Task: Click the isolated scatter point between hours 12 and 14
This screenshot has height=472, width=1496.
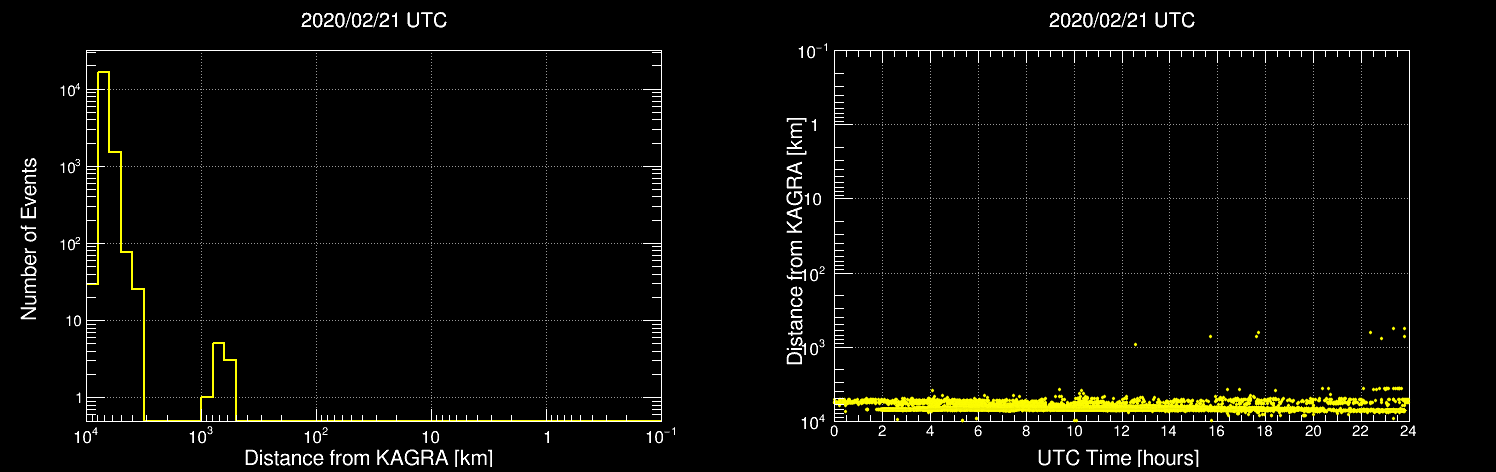Action: coord(1135,344)
